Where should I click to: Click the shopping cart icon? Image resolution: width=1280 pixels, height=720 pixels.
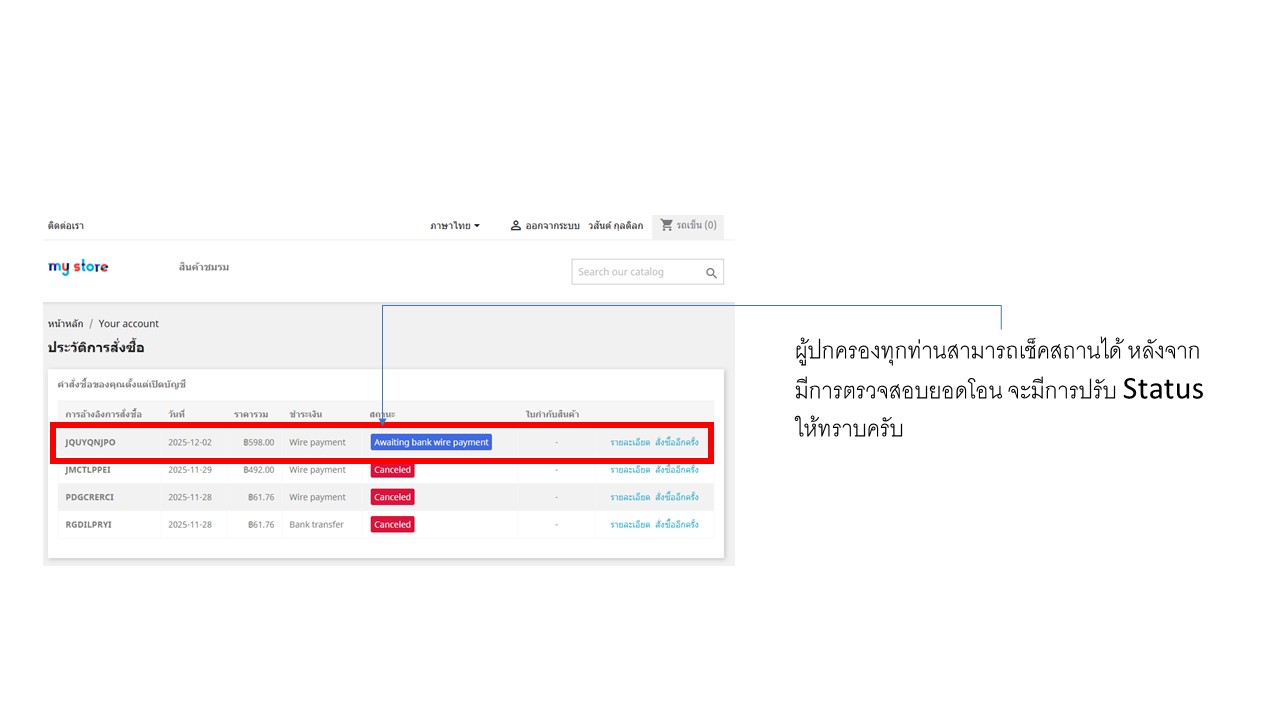coord(667,226)
